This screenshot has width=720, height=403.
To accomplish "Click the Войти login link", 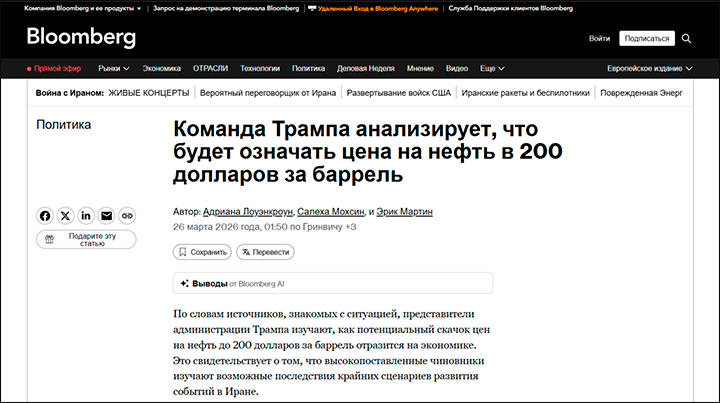I will click(599, 38).
